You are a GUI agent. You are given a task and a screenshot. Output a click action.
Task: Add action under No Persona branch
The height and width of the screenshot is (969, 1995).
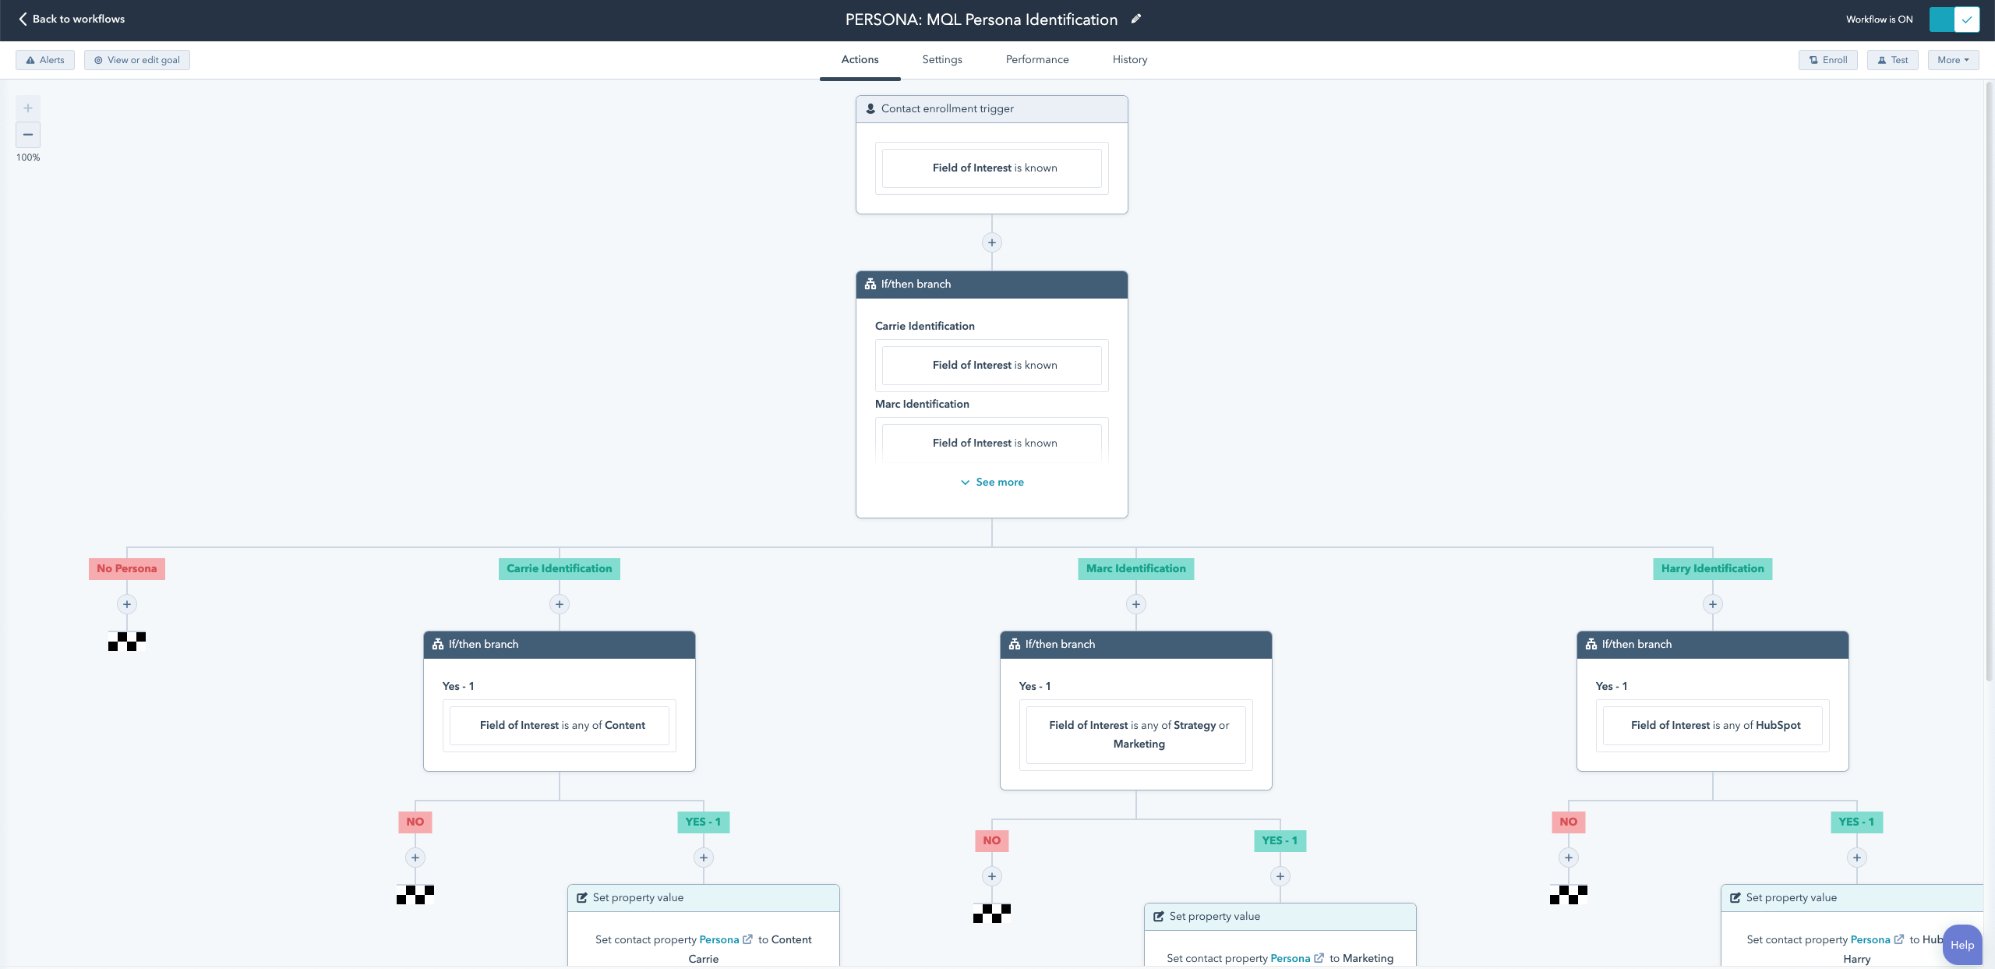point(127,604)
